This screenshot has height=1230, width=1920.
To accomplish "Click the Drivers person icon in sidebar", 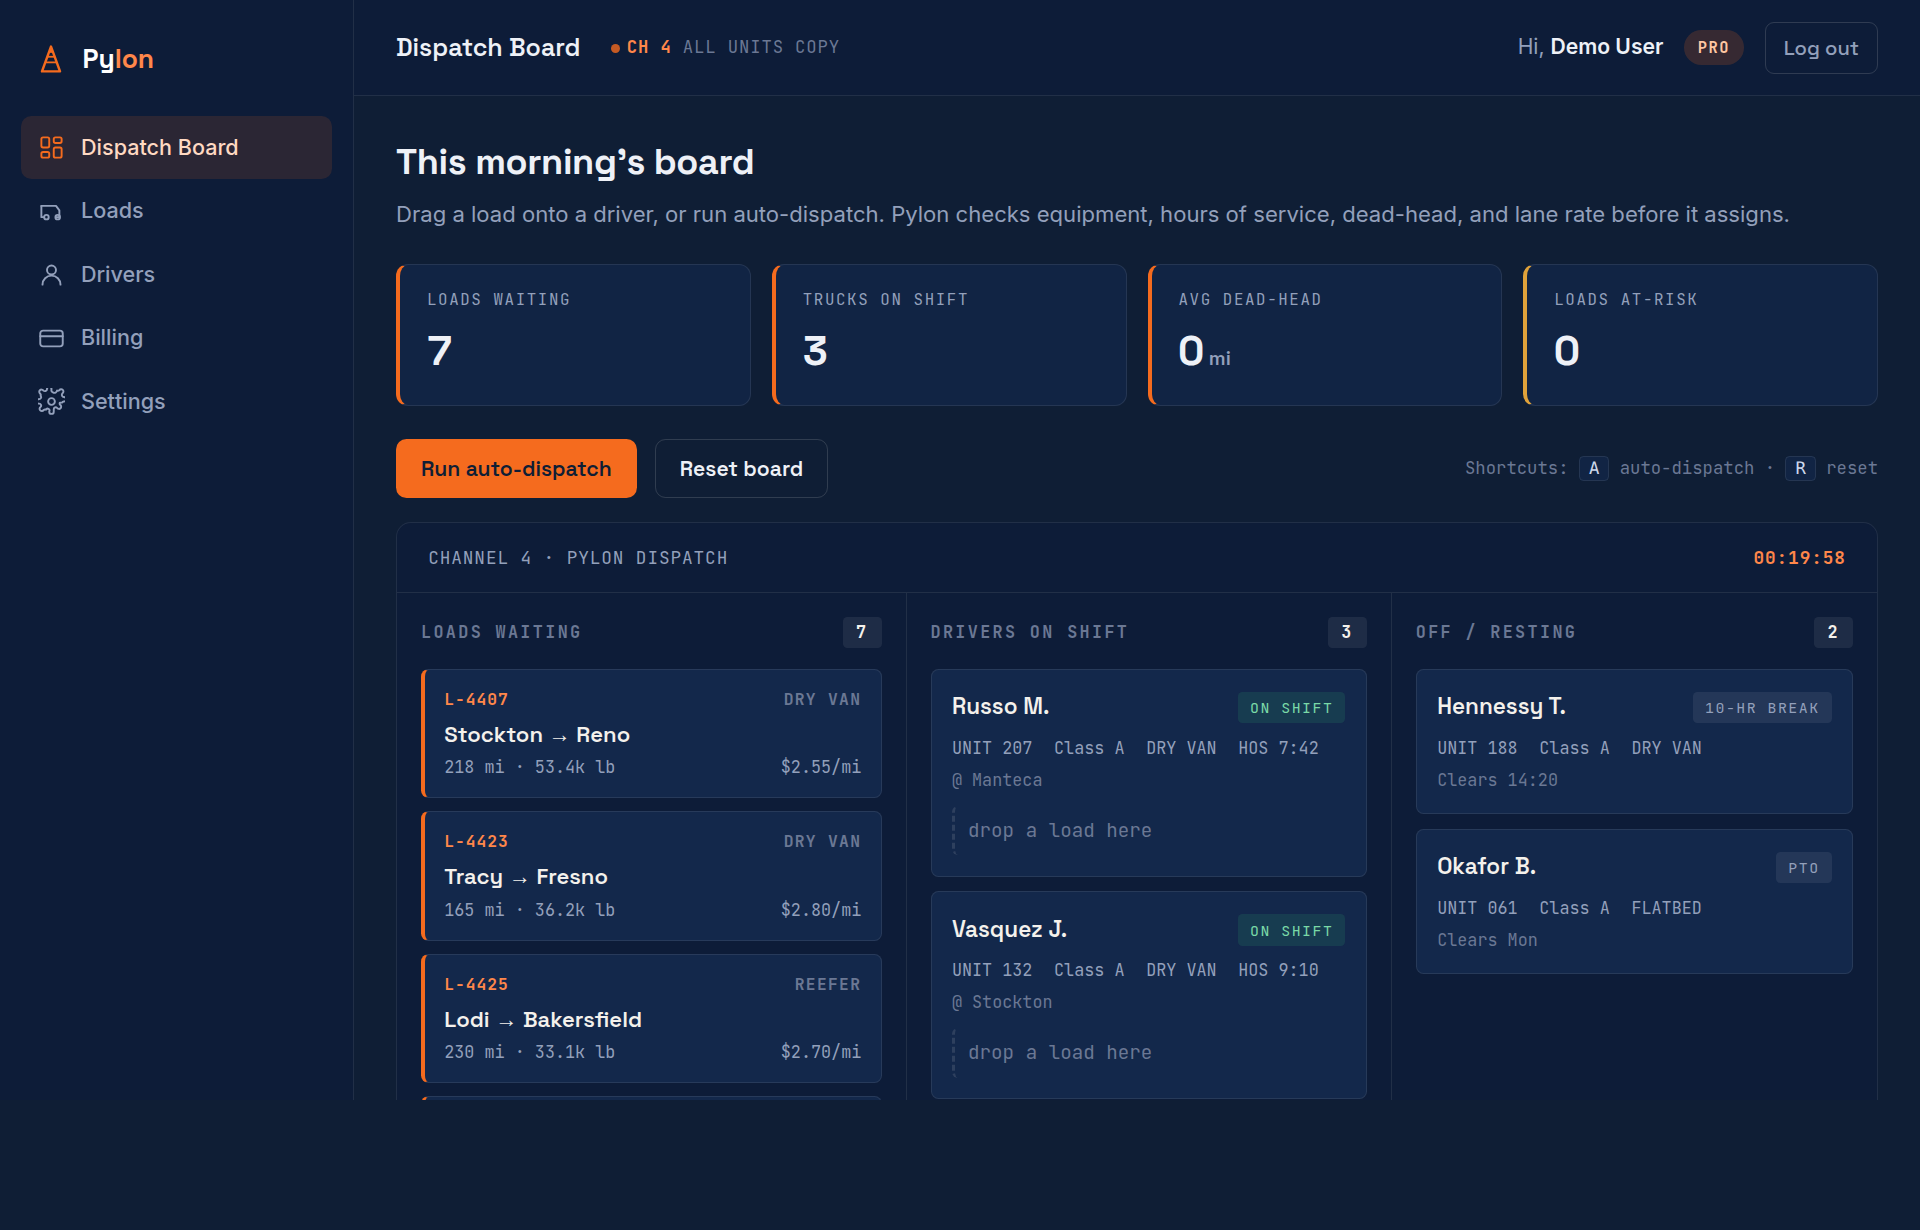I will point(51,275).
